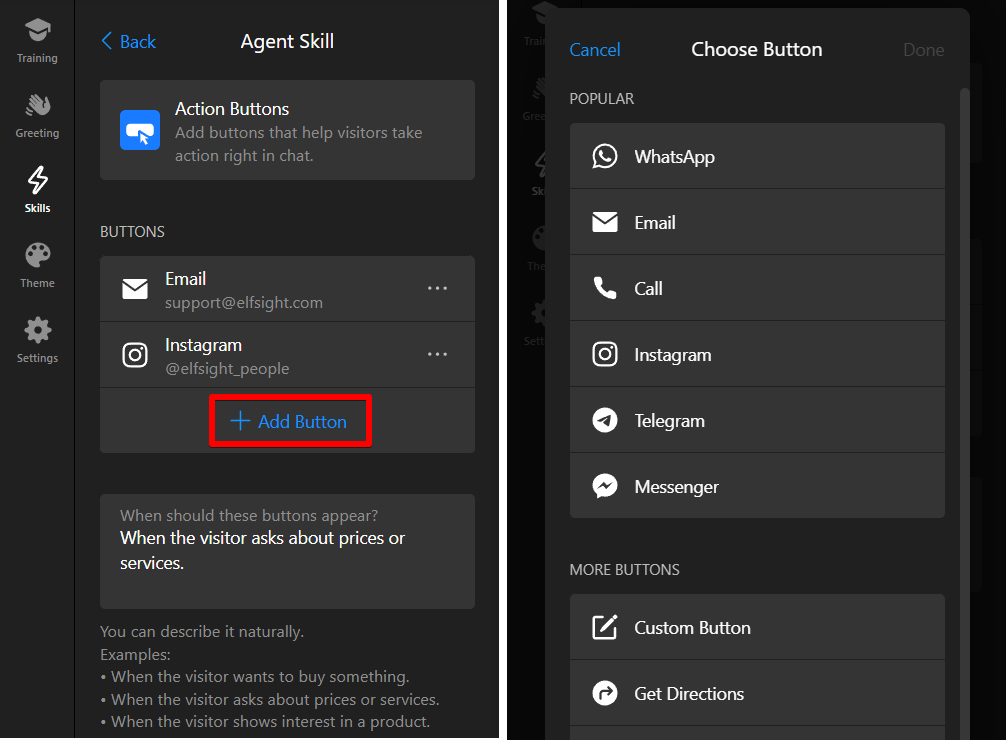1006x740 pixels.
Task: Choose Custom Button option
Action: [x=757, y=627]
